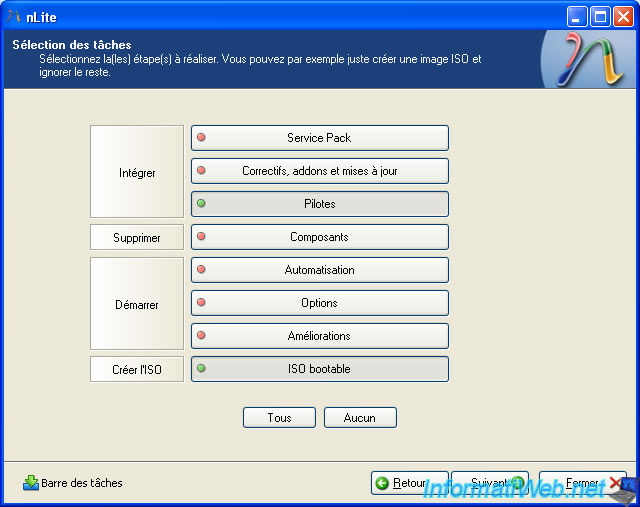Click the nLite title bar icon

13,17
